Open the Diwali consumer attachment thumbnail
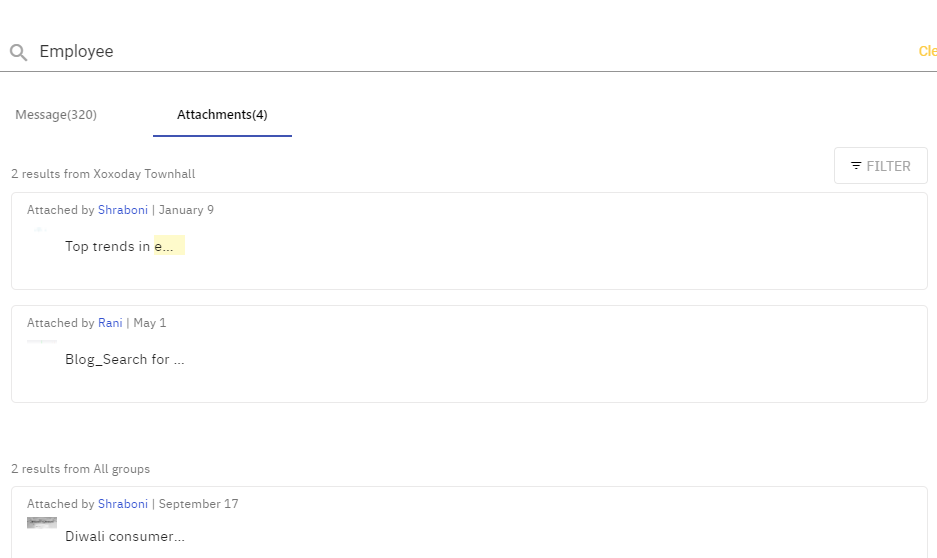 [42, 523]
